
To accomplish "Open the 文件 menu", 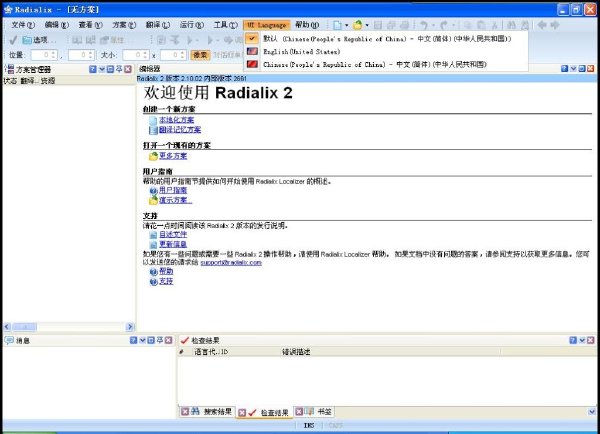I will 23,25.
